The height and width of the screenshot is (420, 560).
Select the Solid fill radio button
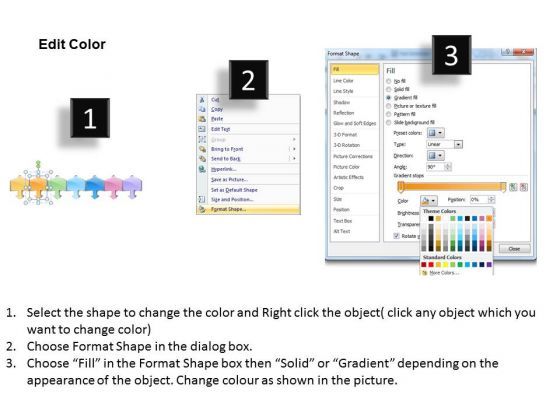pos(389,89)
